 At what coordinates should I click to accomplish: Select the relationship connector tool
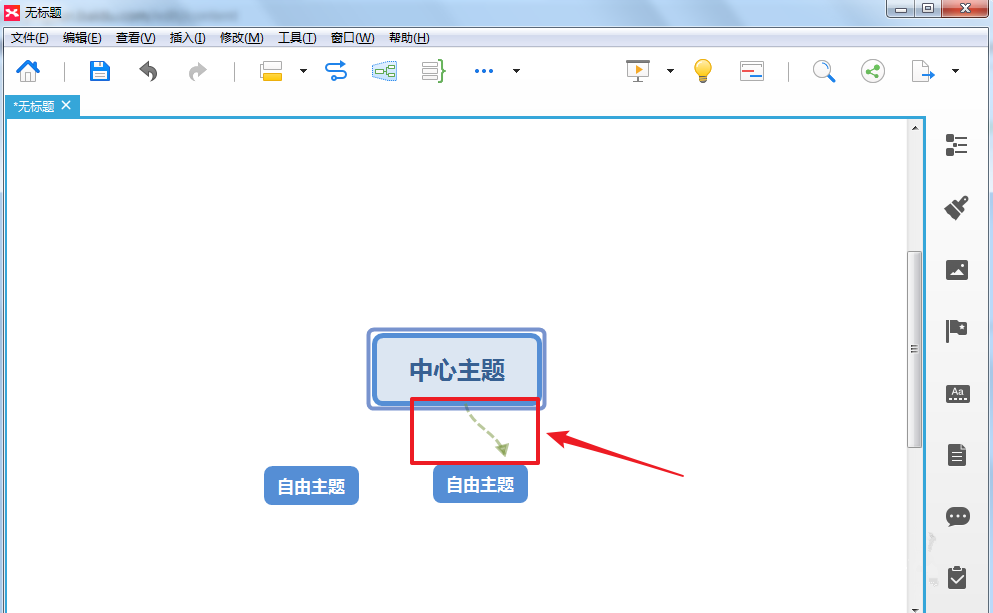pyautogui.click(x=336, y=71)
